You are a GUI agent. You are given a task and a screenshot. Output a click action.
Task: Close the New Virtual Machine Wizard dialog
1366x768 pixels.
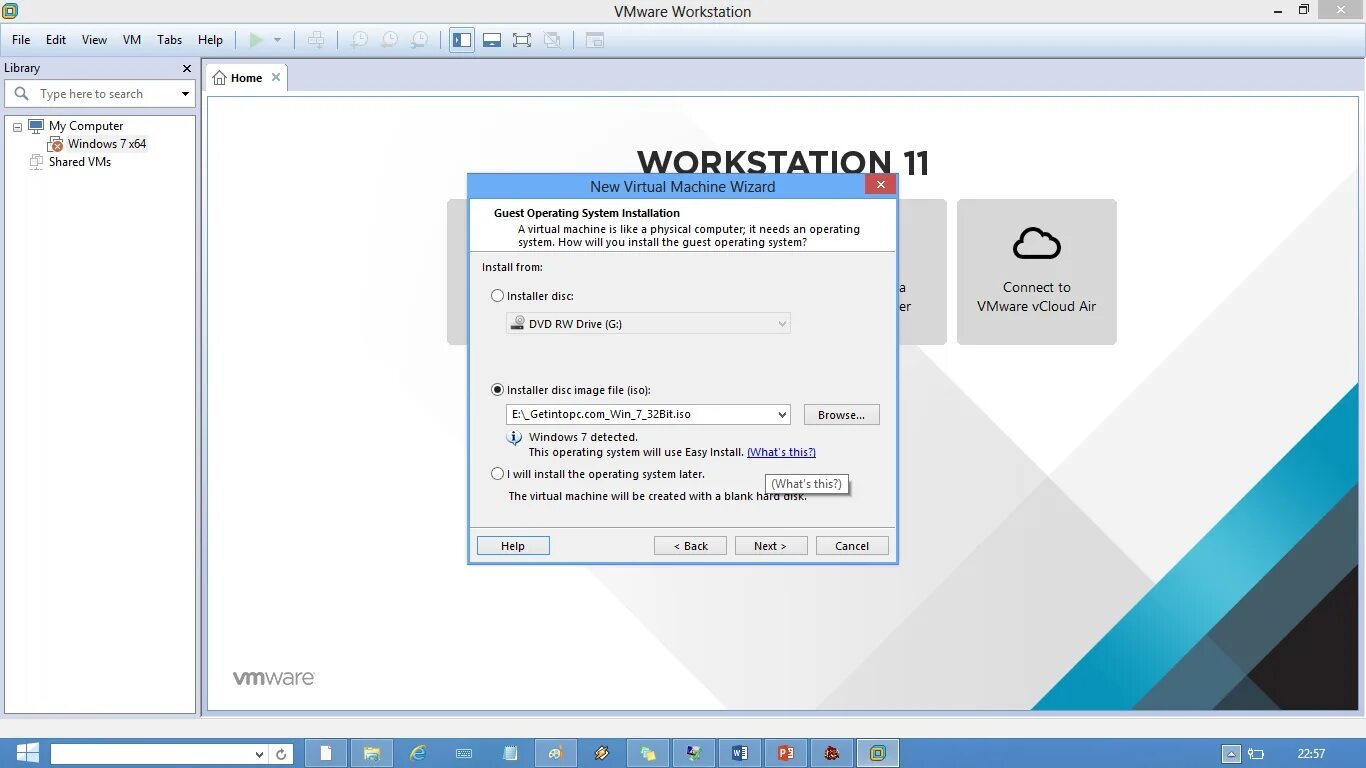click(x=880, y=185)
